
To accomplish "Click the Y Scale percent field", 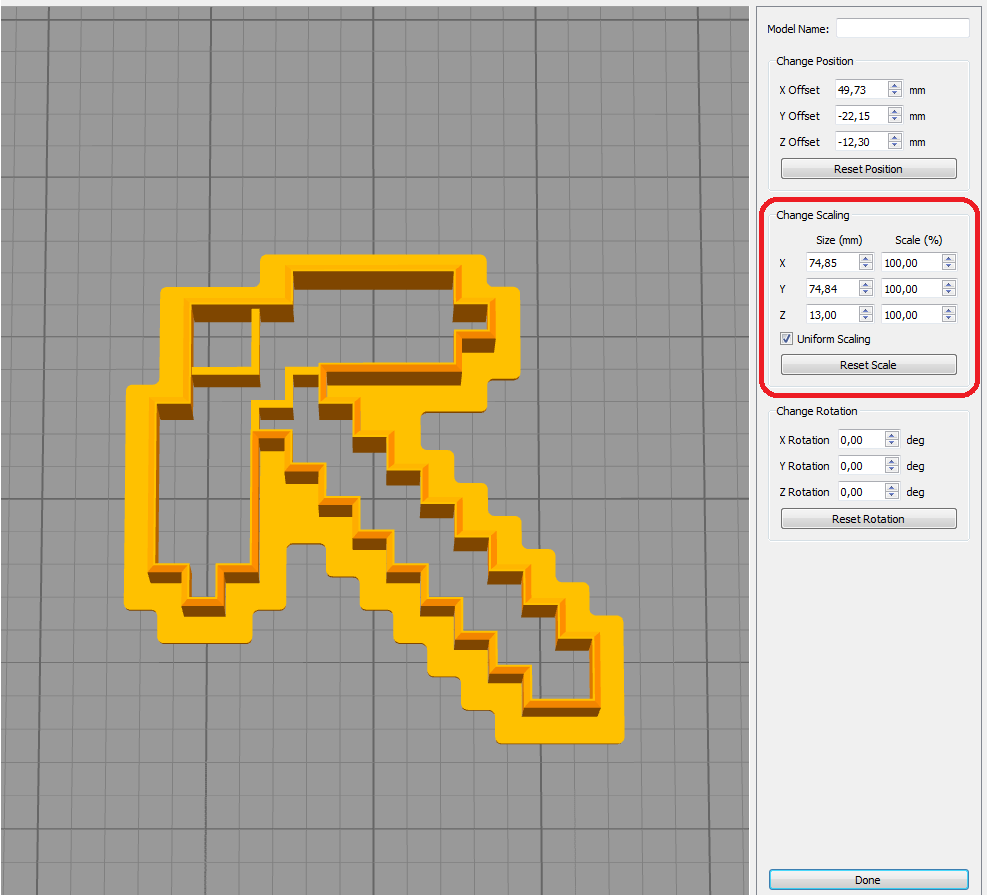I will [911, 288].
